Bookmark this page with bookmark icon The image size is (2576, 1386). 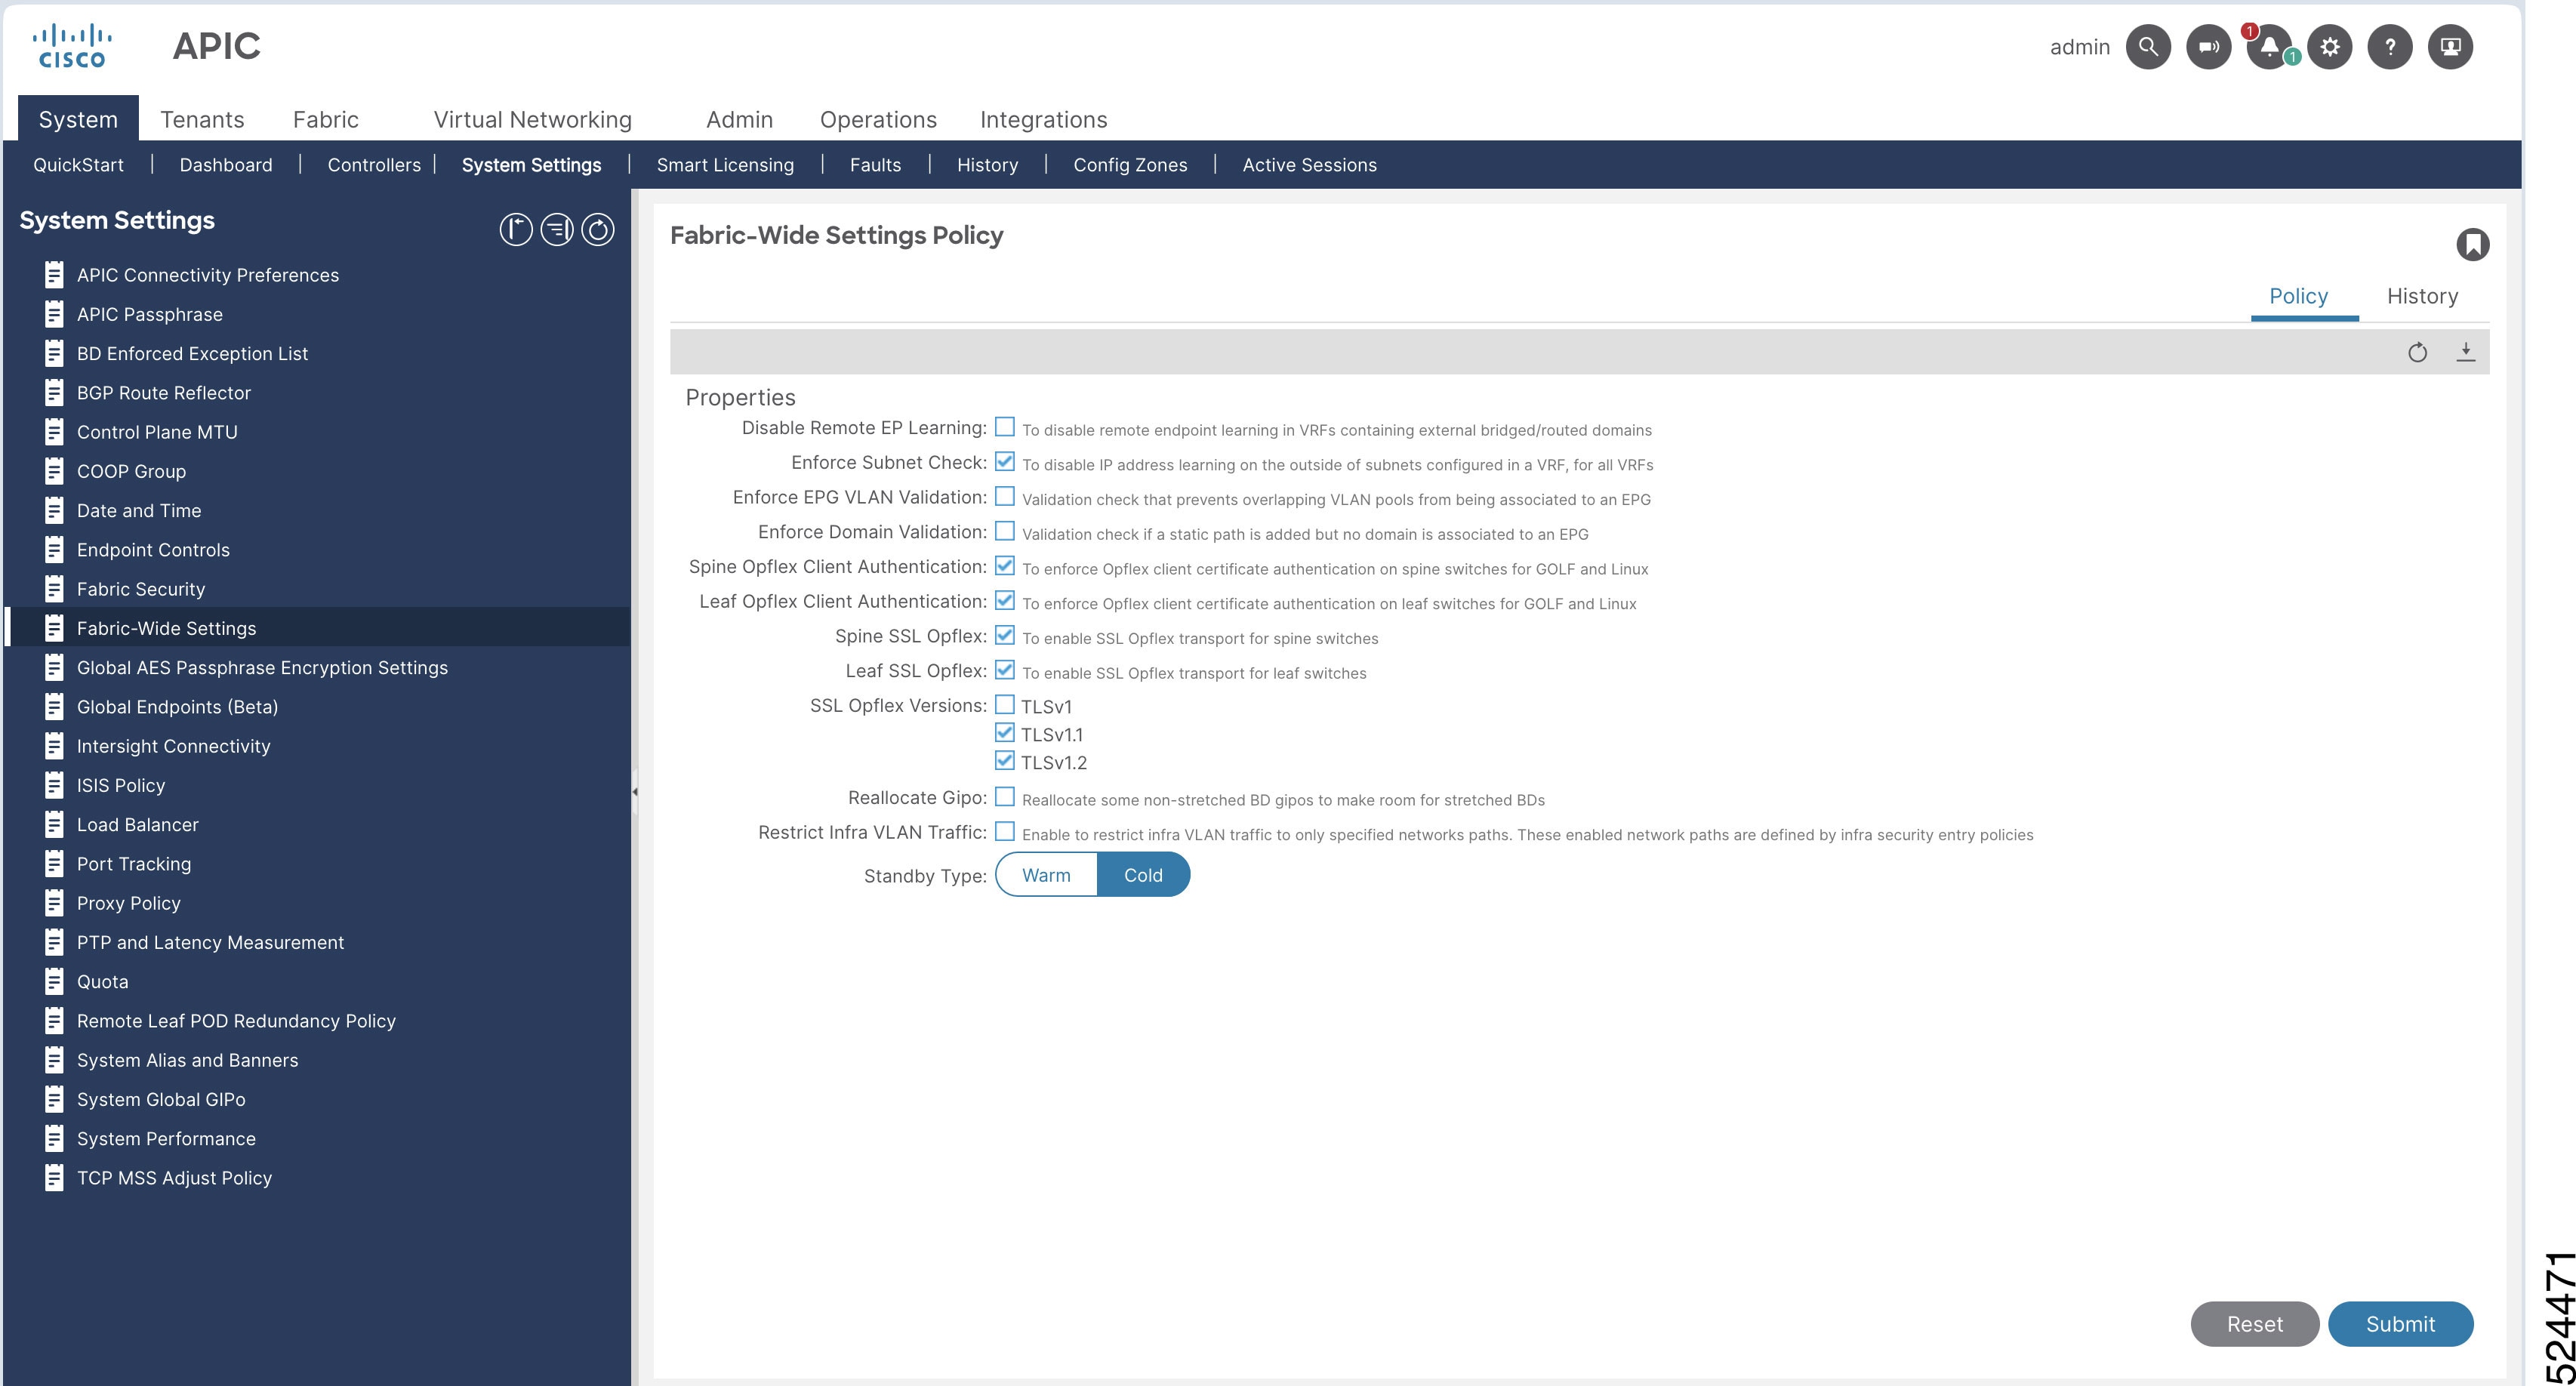click(x=2472, y=245)
